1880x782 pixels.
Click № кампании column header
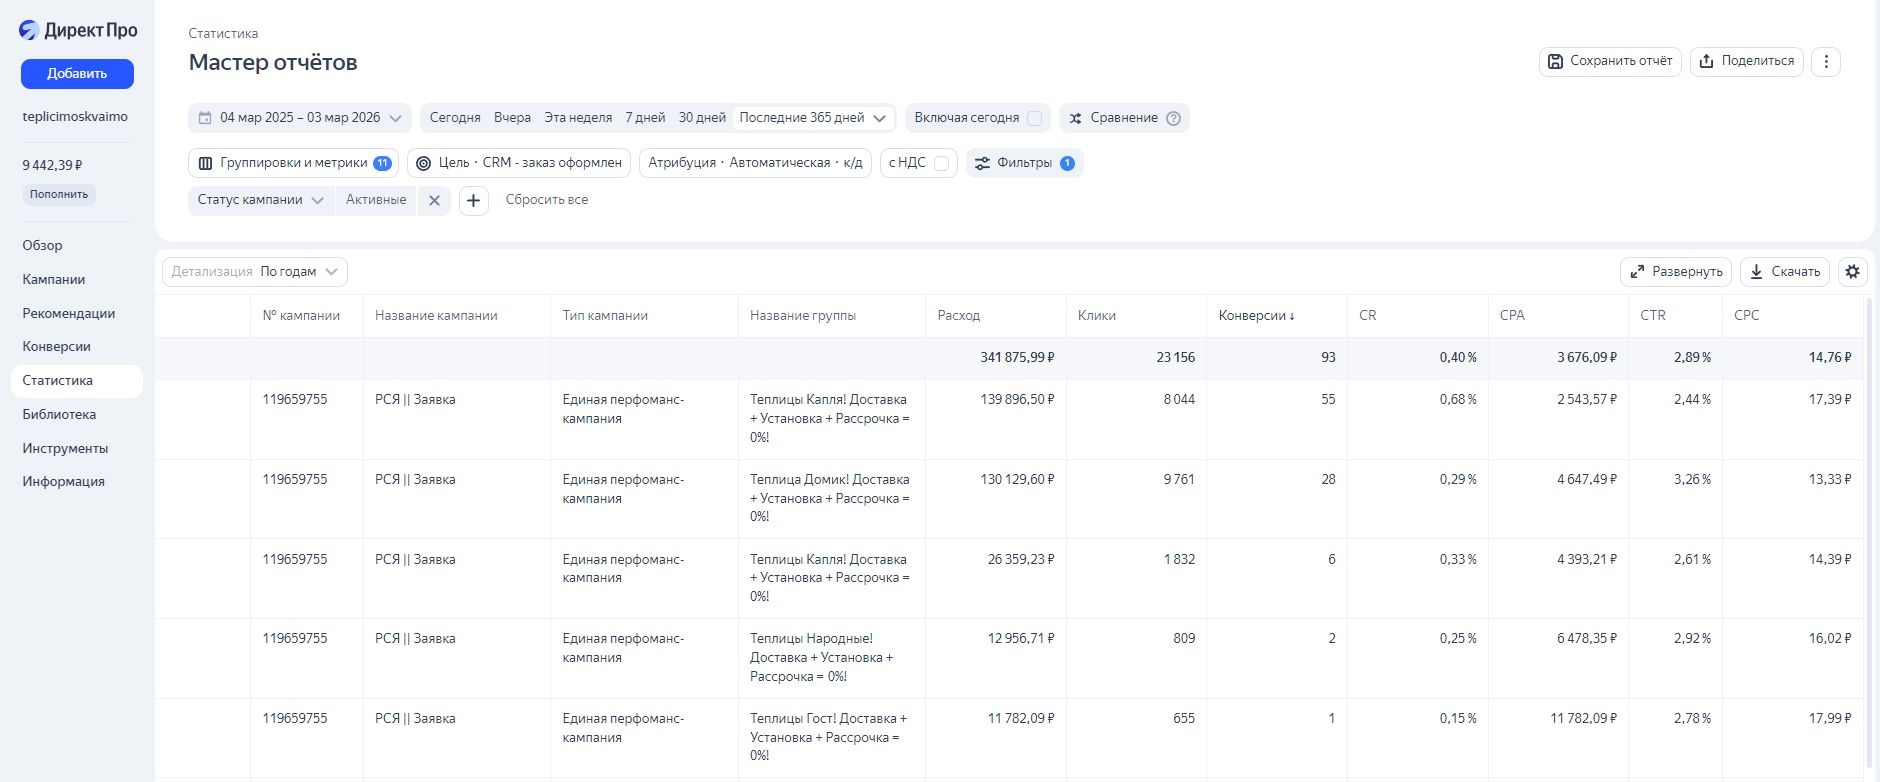(301, 316)
